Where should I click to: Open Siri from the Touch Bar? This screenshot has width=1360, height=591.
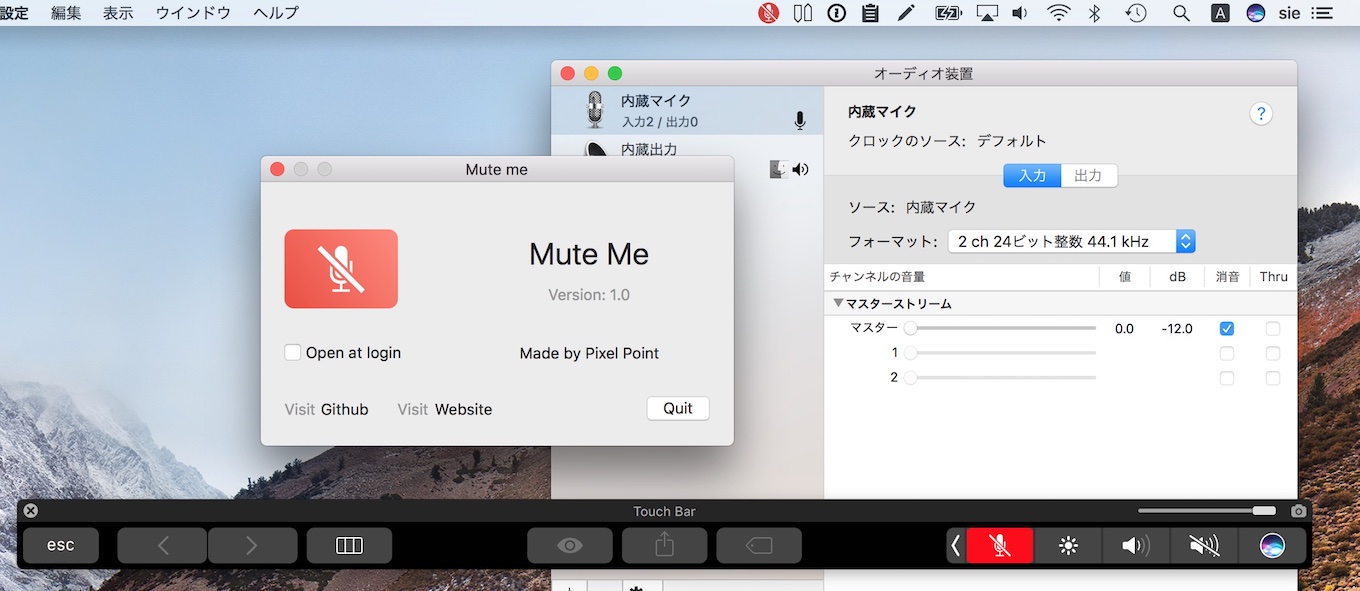[1272, 545]
